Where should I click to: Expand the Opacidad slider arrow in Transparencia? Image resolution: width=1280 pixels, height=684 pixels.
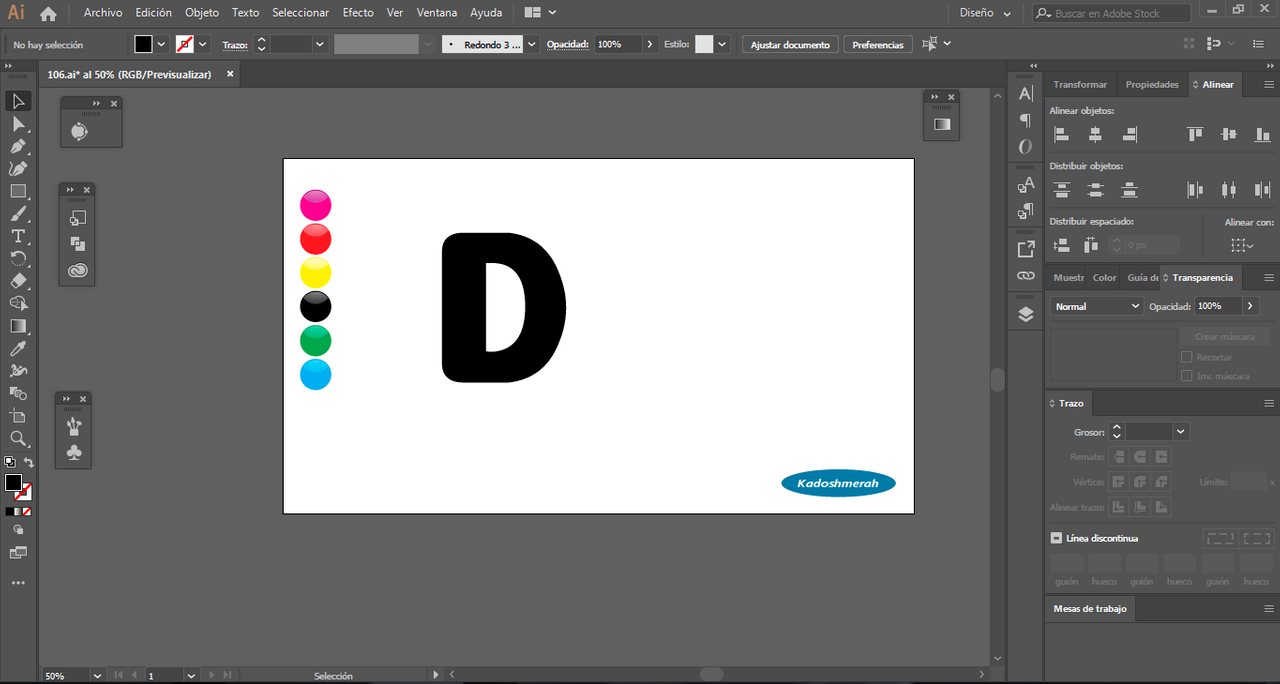click(x=1250, y=306)
